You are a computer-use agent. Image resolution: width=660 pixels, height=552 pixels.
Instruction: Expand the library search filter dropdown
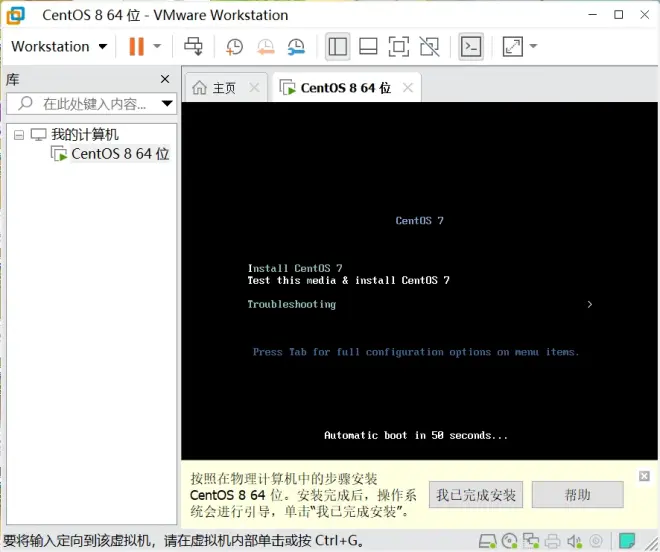(x=167, y=104)
